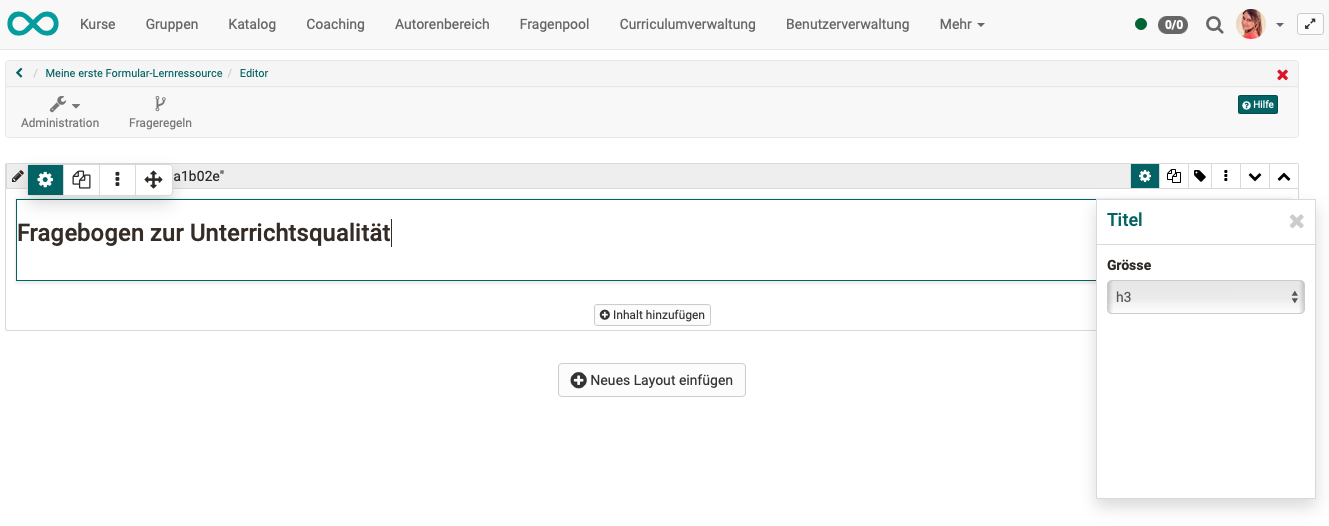Click the duplicate layout icon on the right
Image resolution: width=1329 pixels, height=526 pixels.
click(1173, 176)
